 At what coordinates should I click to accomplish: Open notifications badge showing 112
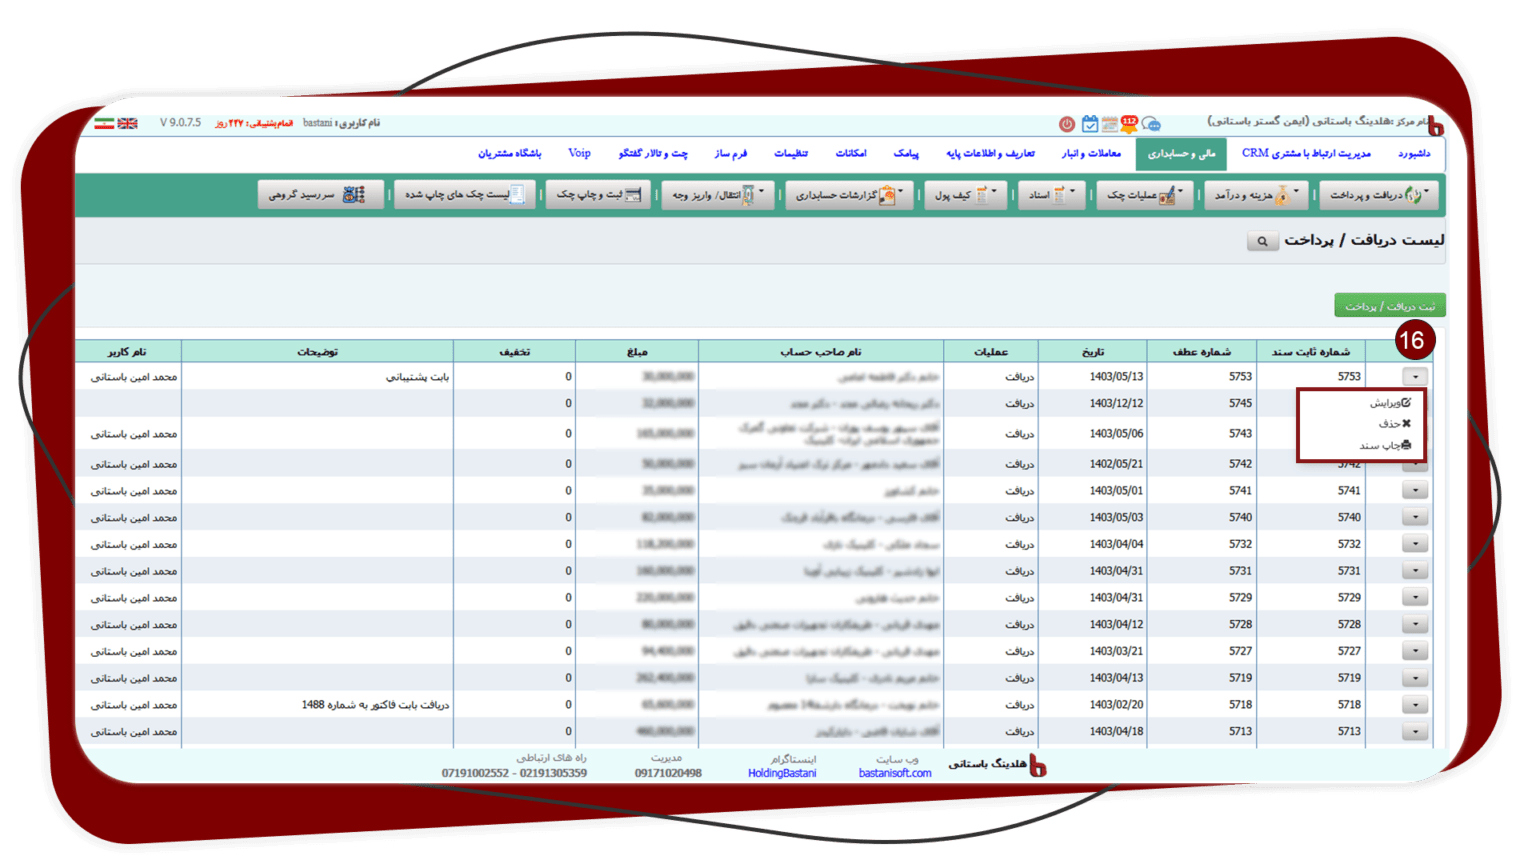[x=1129, y=123]
